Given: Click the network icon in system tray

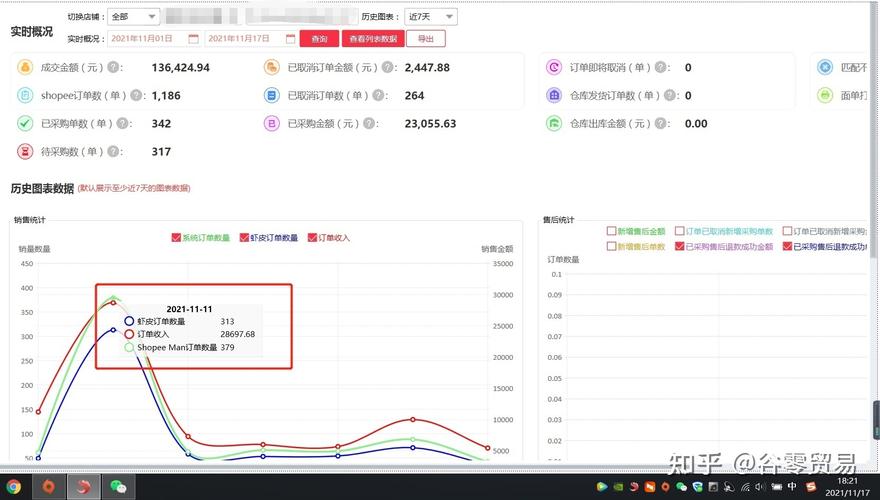Looking at the screenshot, I should pos(745,487).
